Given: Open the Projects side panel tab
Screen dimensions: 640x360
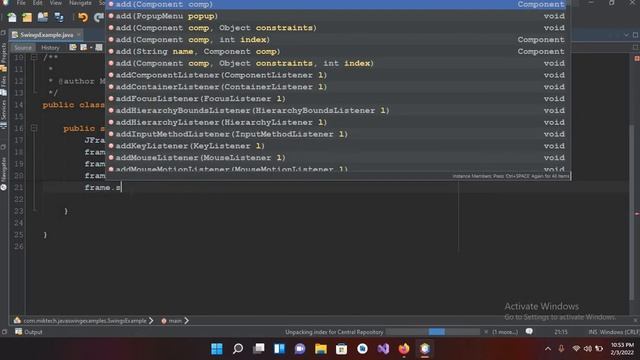Looking at the screenshot, I should [4, 53].
